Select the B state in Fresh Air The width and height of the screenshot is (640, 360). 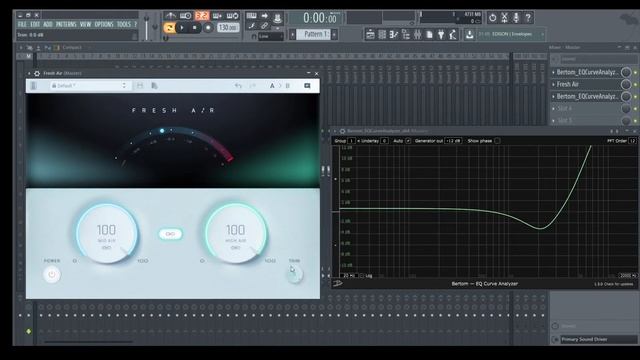coord(287,86)
